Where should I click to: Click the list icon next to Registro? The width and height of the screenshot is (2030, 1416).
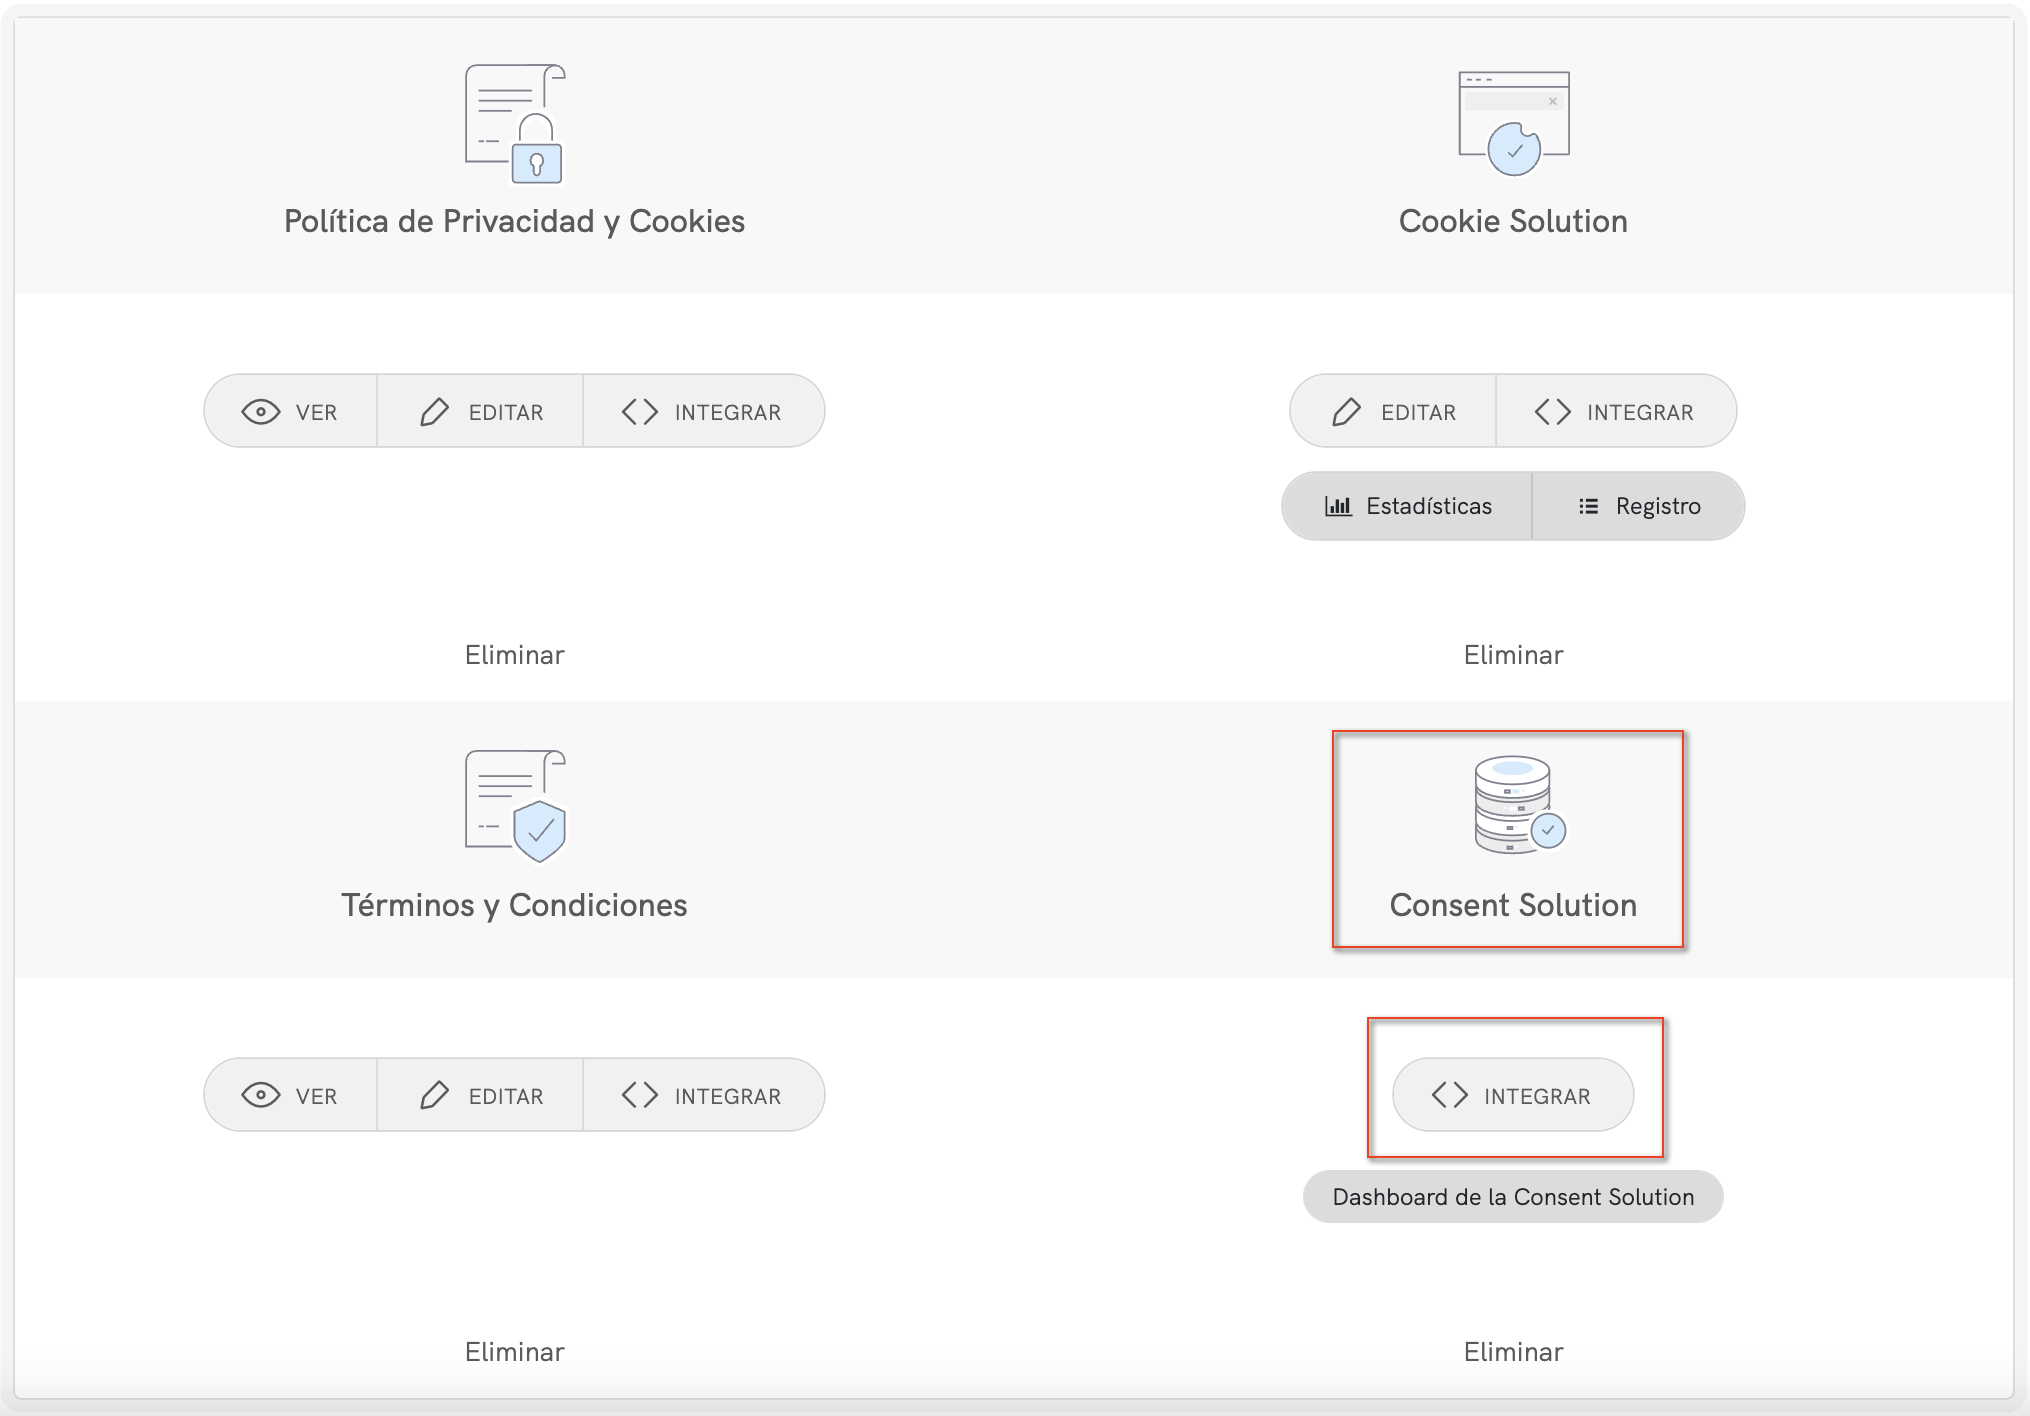point(1588,506)
